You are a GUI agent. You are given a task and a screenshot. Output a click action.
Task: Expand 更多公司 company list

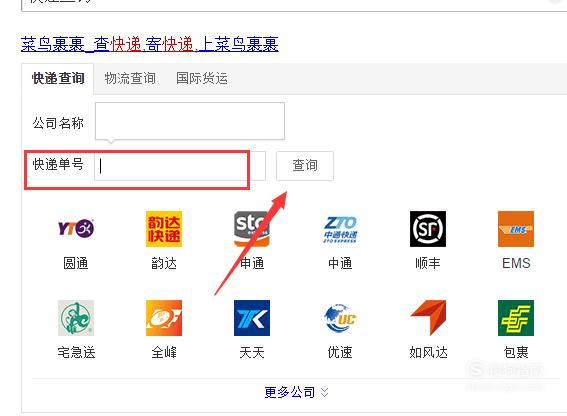296,392
